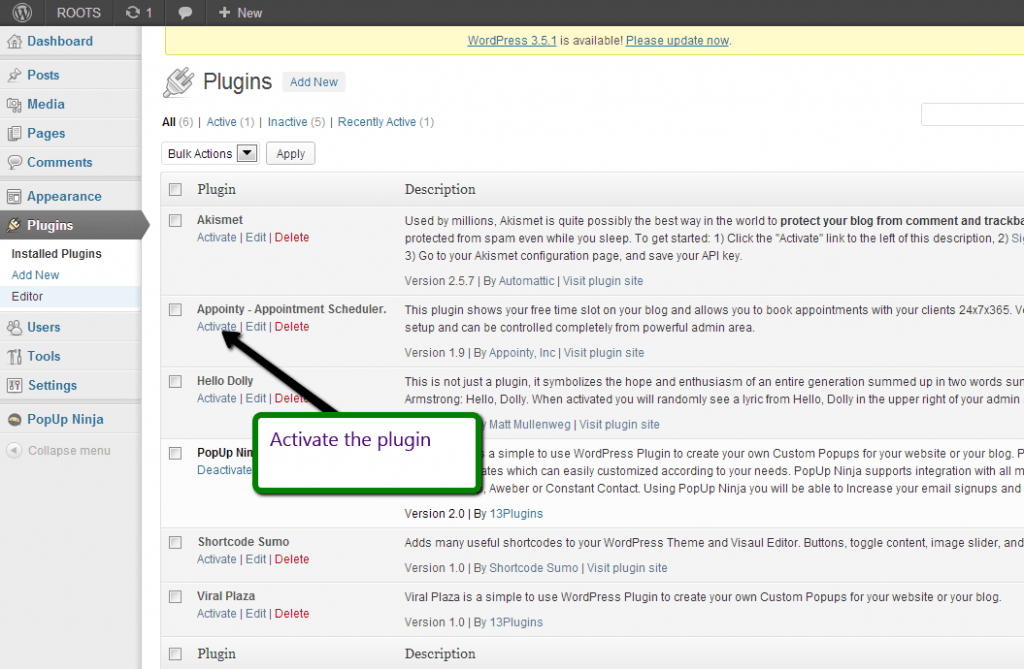Toggle select-all checkbox in table header
This screenshot has height=669, width=1024.
[175, 189]
